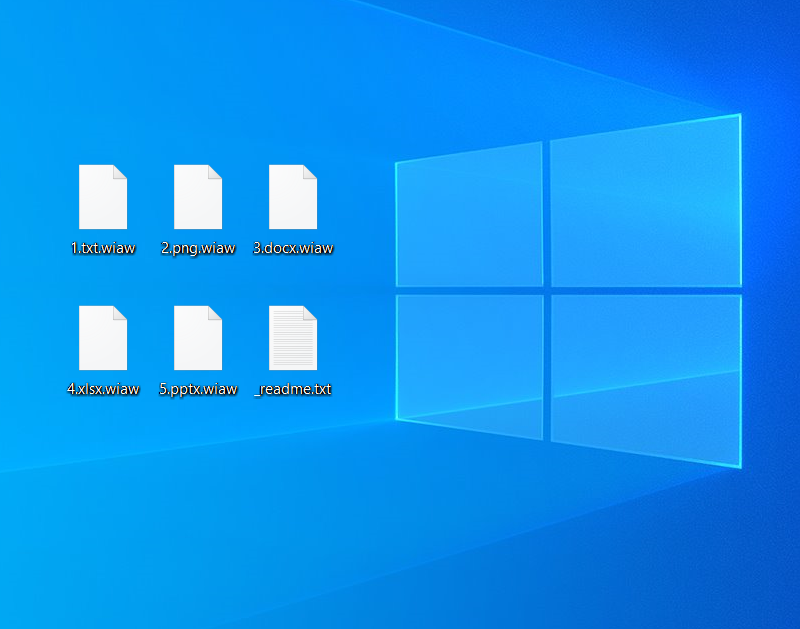This screenshot has height=629, width=800.
Task: Select the 1.txt.wiaw file icon
Action: [x=103, y=198]
